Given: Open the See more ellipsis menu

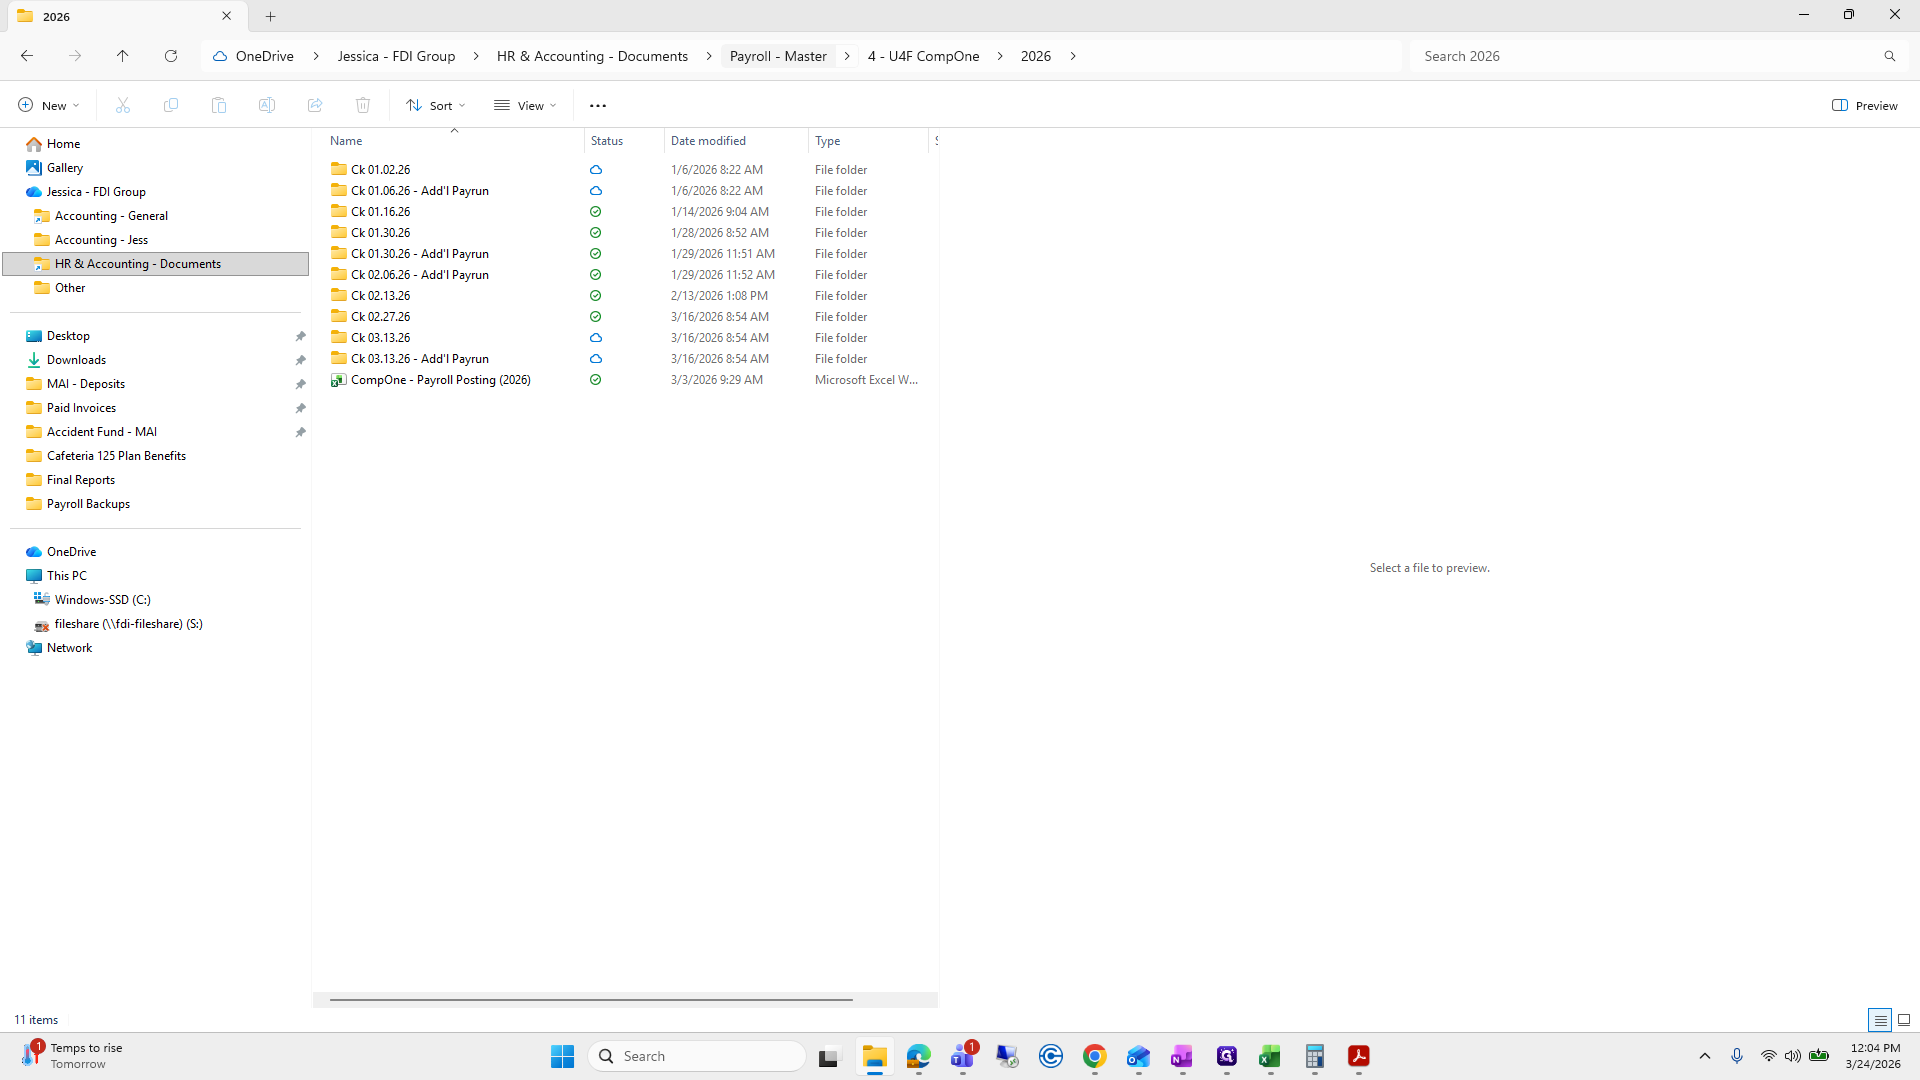Looking at the screenshot, I should [598, 105].
